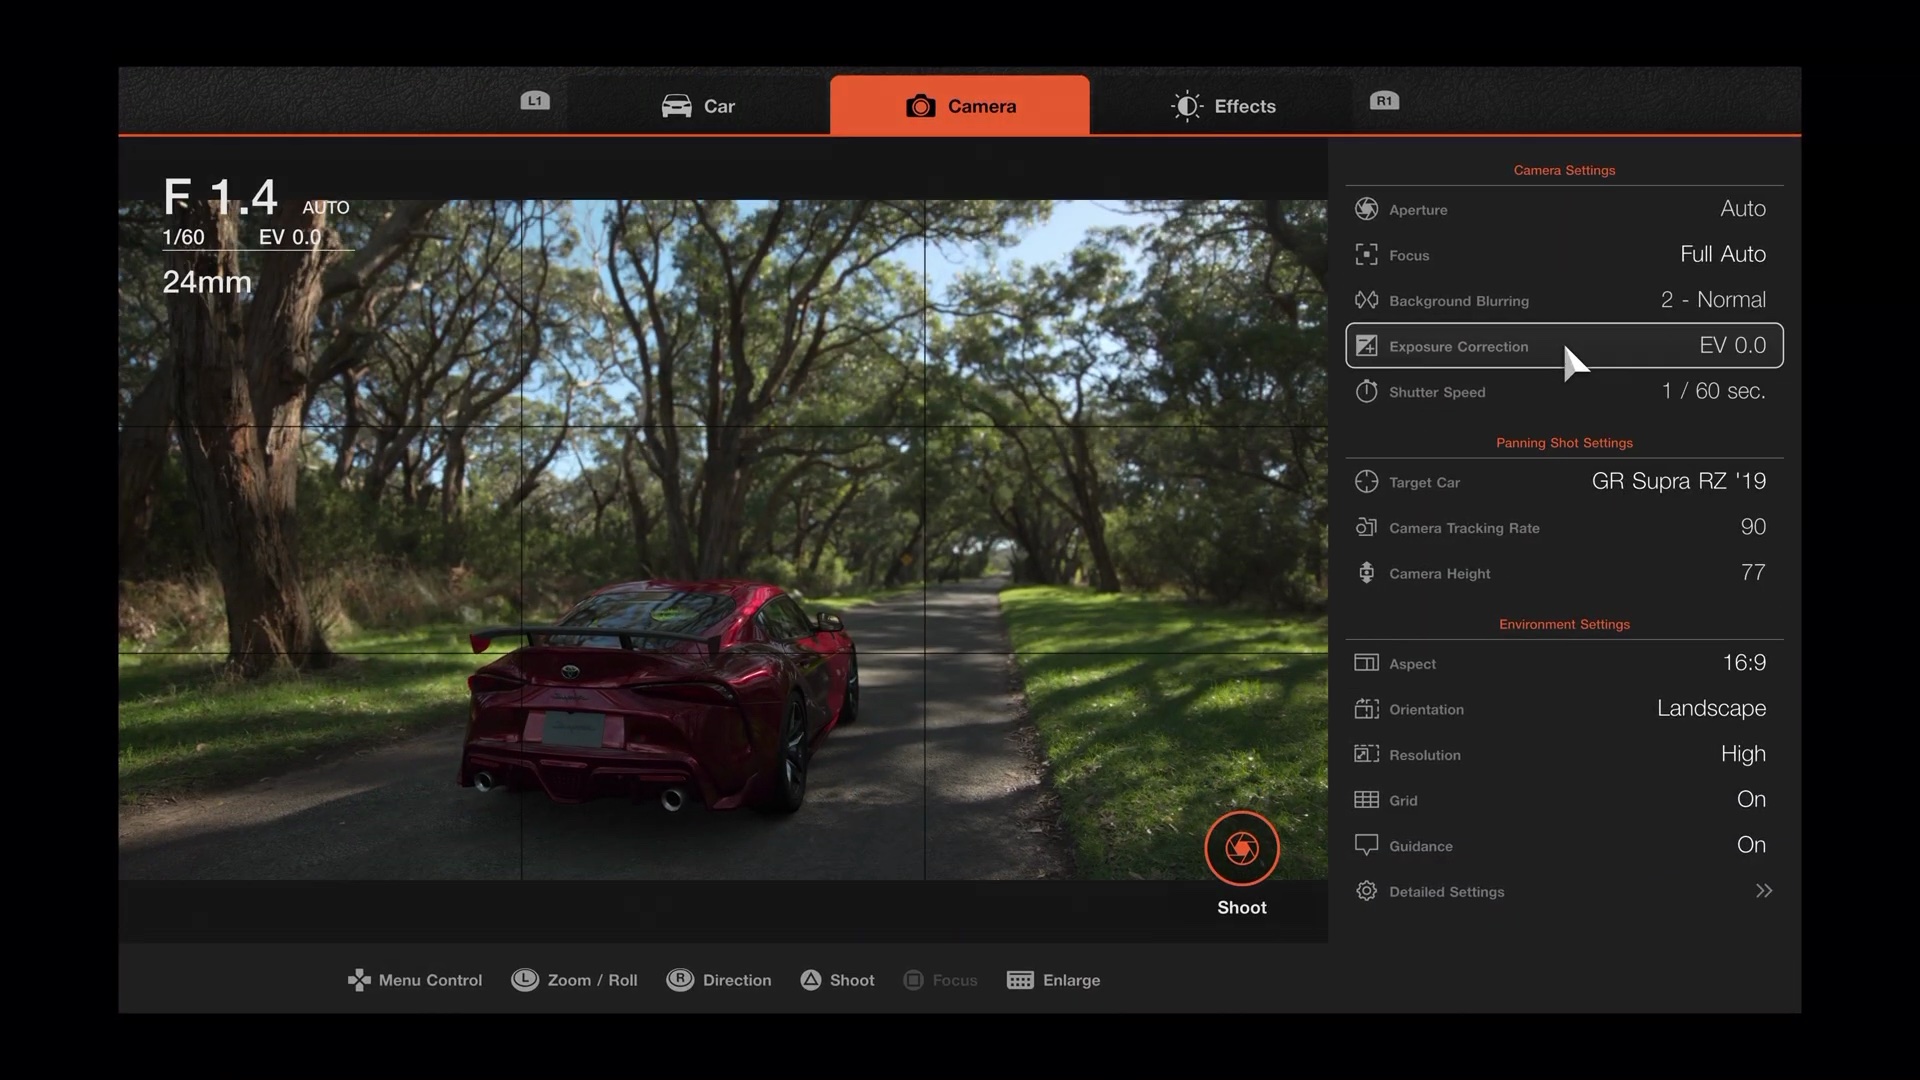Click the F 1.4 aperture readout
This screenshot has width=1920, height=1080.
[x=220, y=197]
